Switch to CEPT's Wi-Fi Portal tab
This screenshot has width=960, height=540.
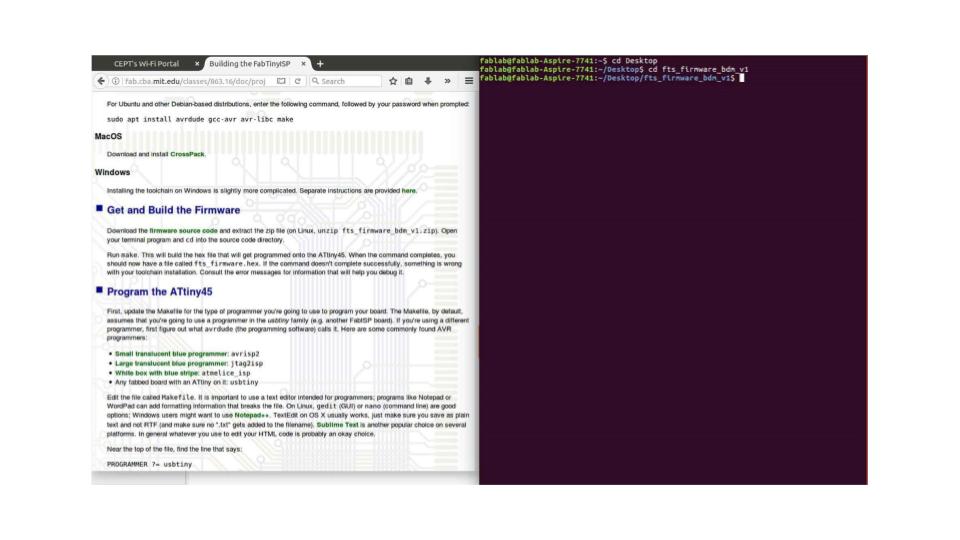click(x=147, y=64)
